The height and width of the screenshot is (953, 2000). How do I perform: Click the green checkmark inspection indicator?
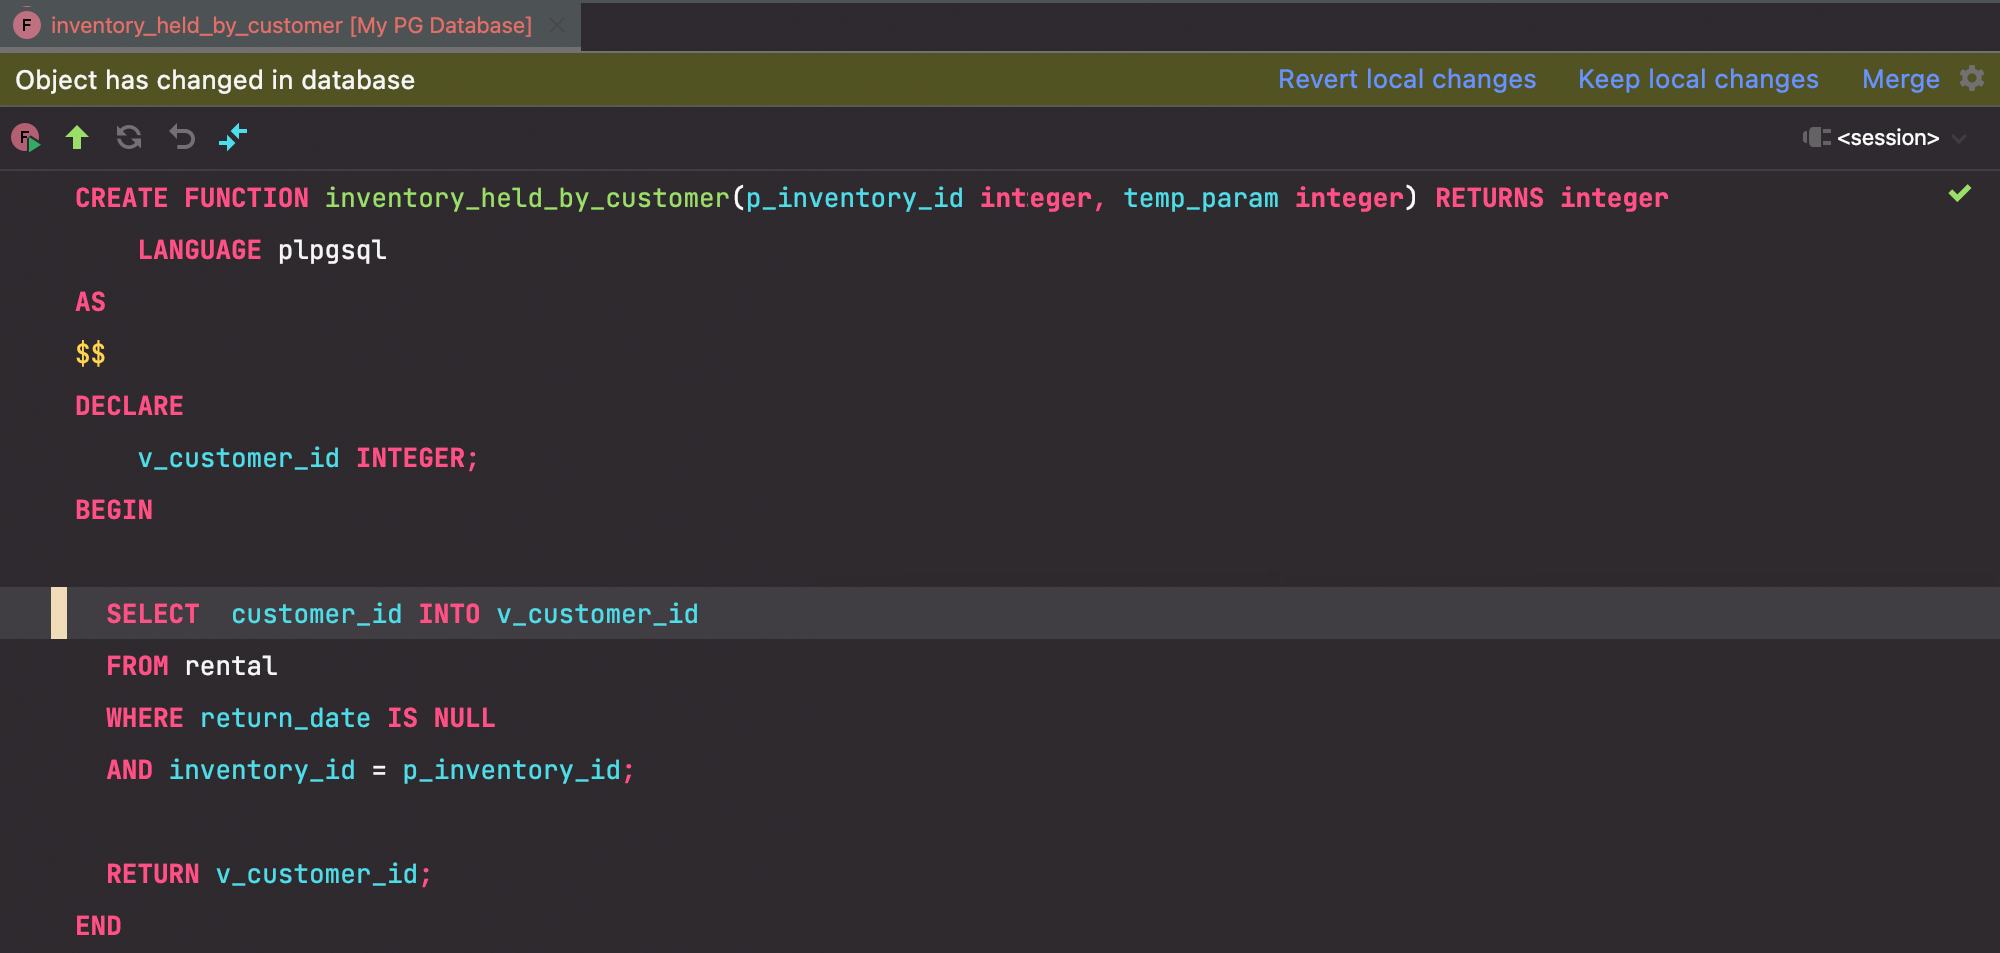1959,194
